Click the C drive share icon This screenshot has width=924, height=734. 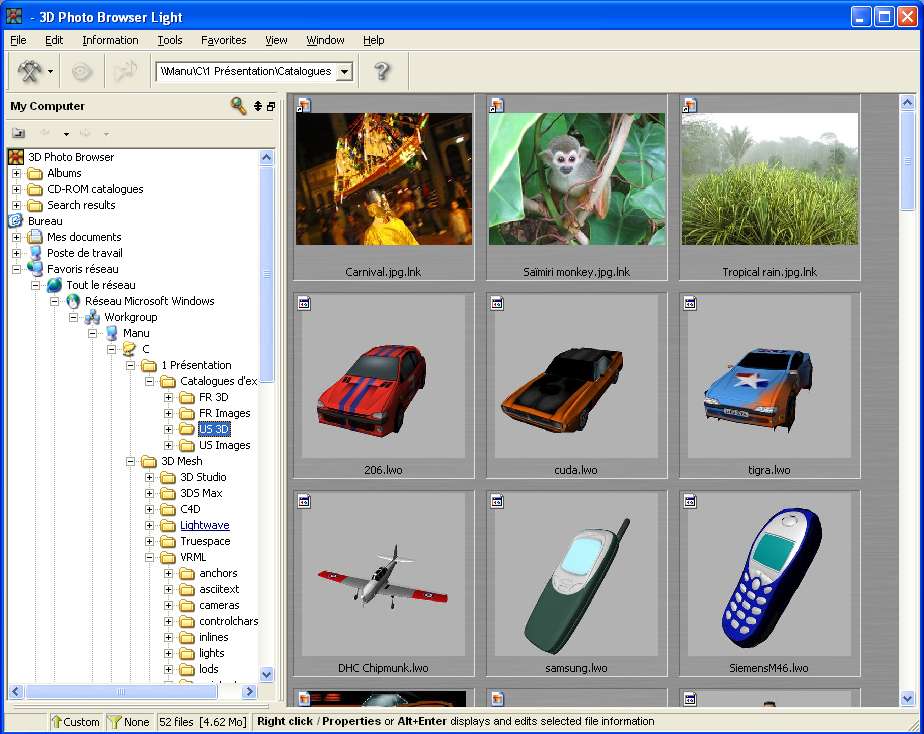130,349
